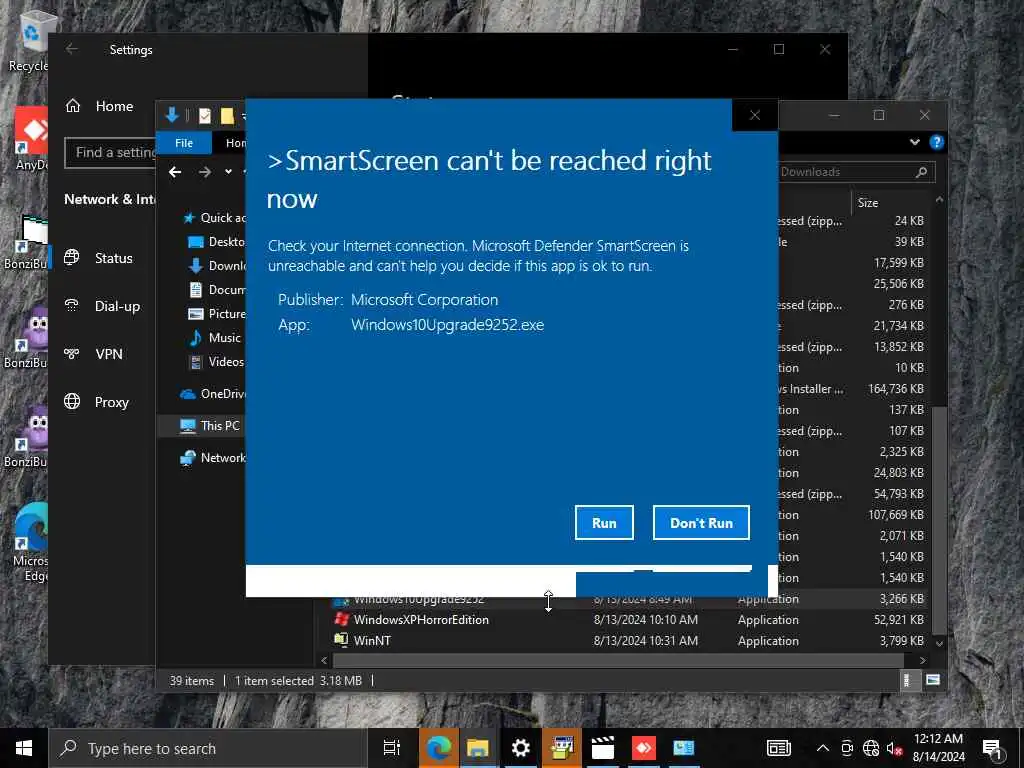Switch to large icons view in status bar
This screenshot has height=768, width=1024.
[x=933, y=680]
